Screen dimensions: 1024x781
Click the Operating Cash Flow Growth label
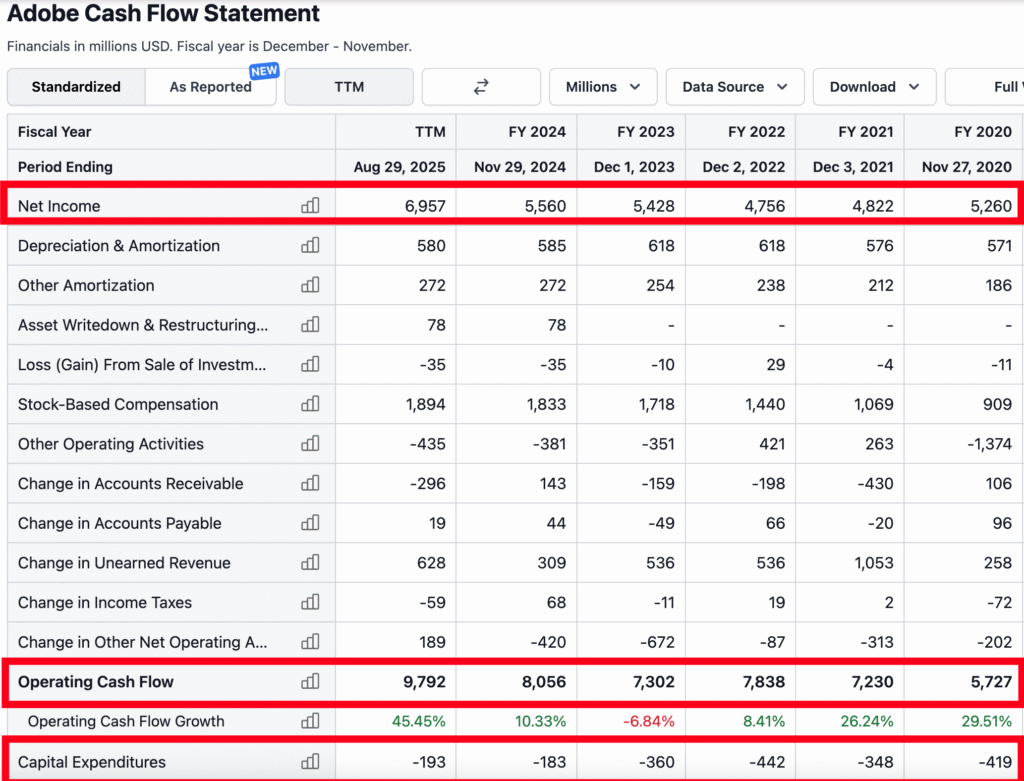126,722
